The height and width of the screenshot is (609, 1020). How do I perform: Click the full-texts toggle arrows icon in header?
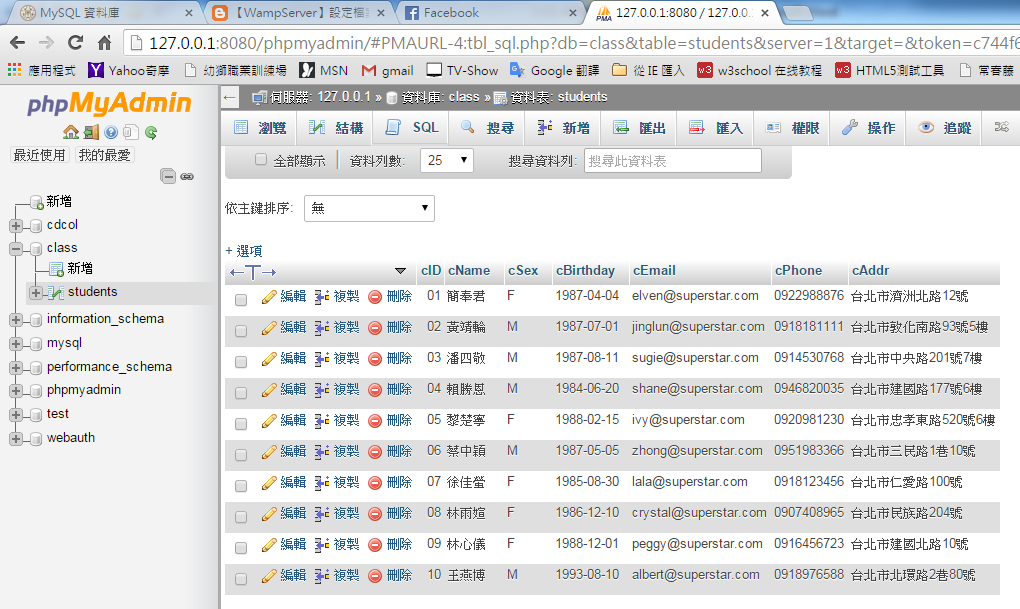coord(253,272)
